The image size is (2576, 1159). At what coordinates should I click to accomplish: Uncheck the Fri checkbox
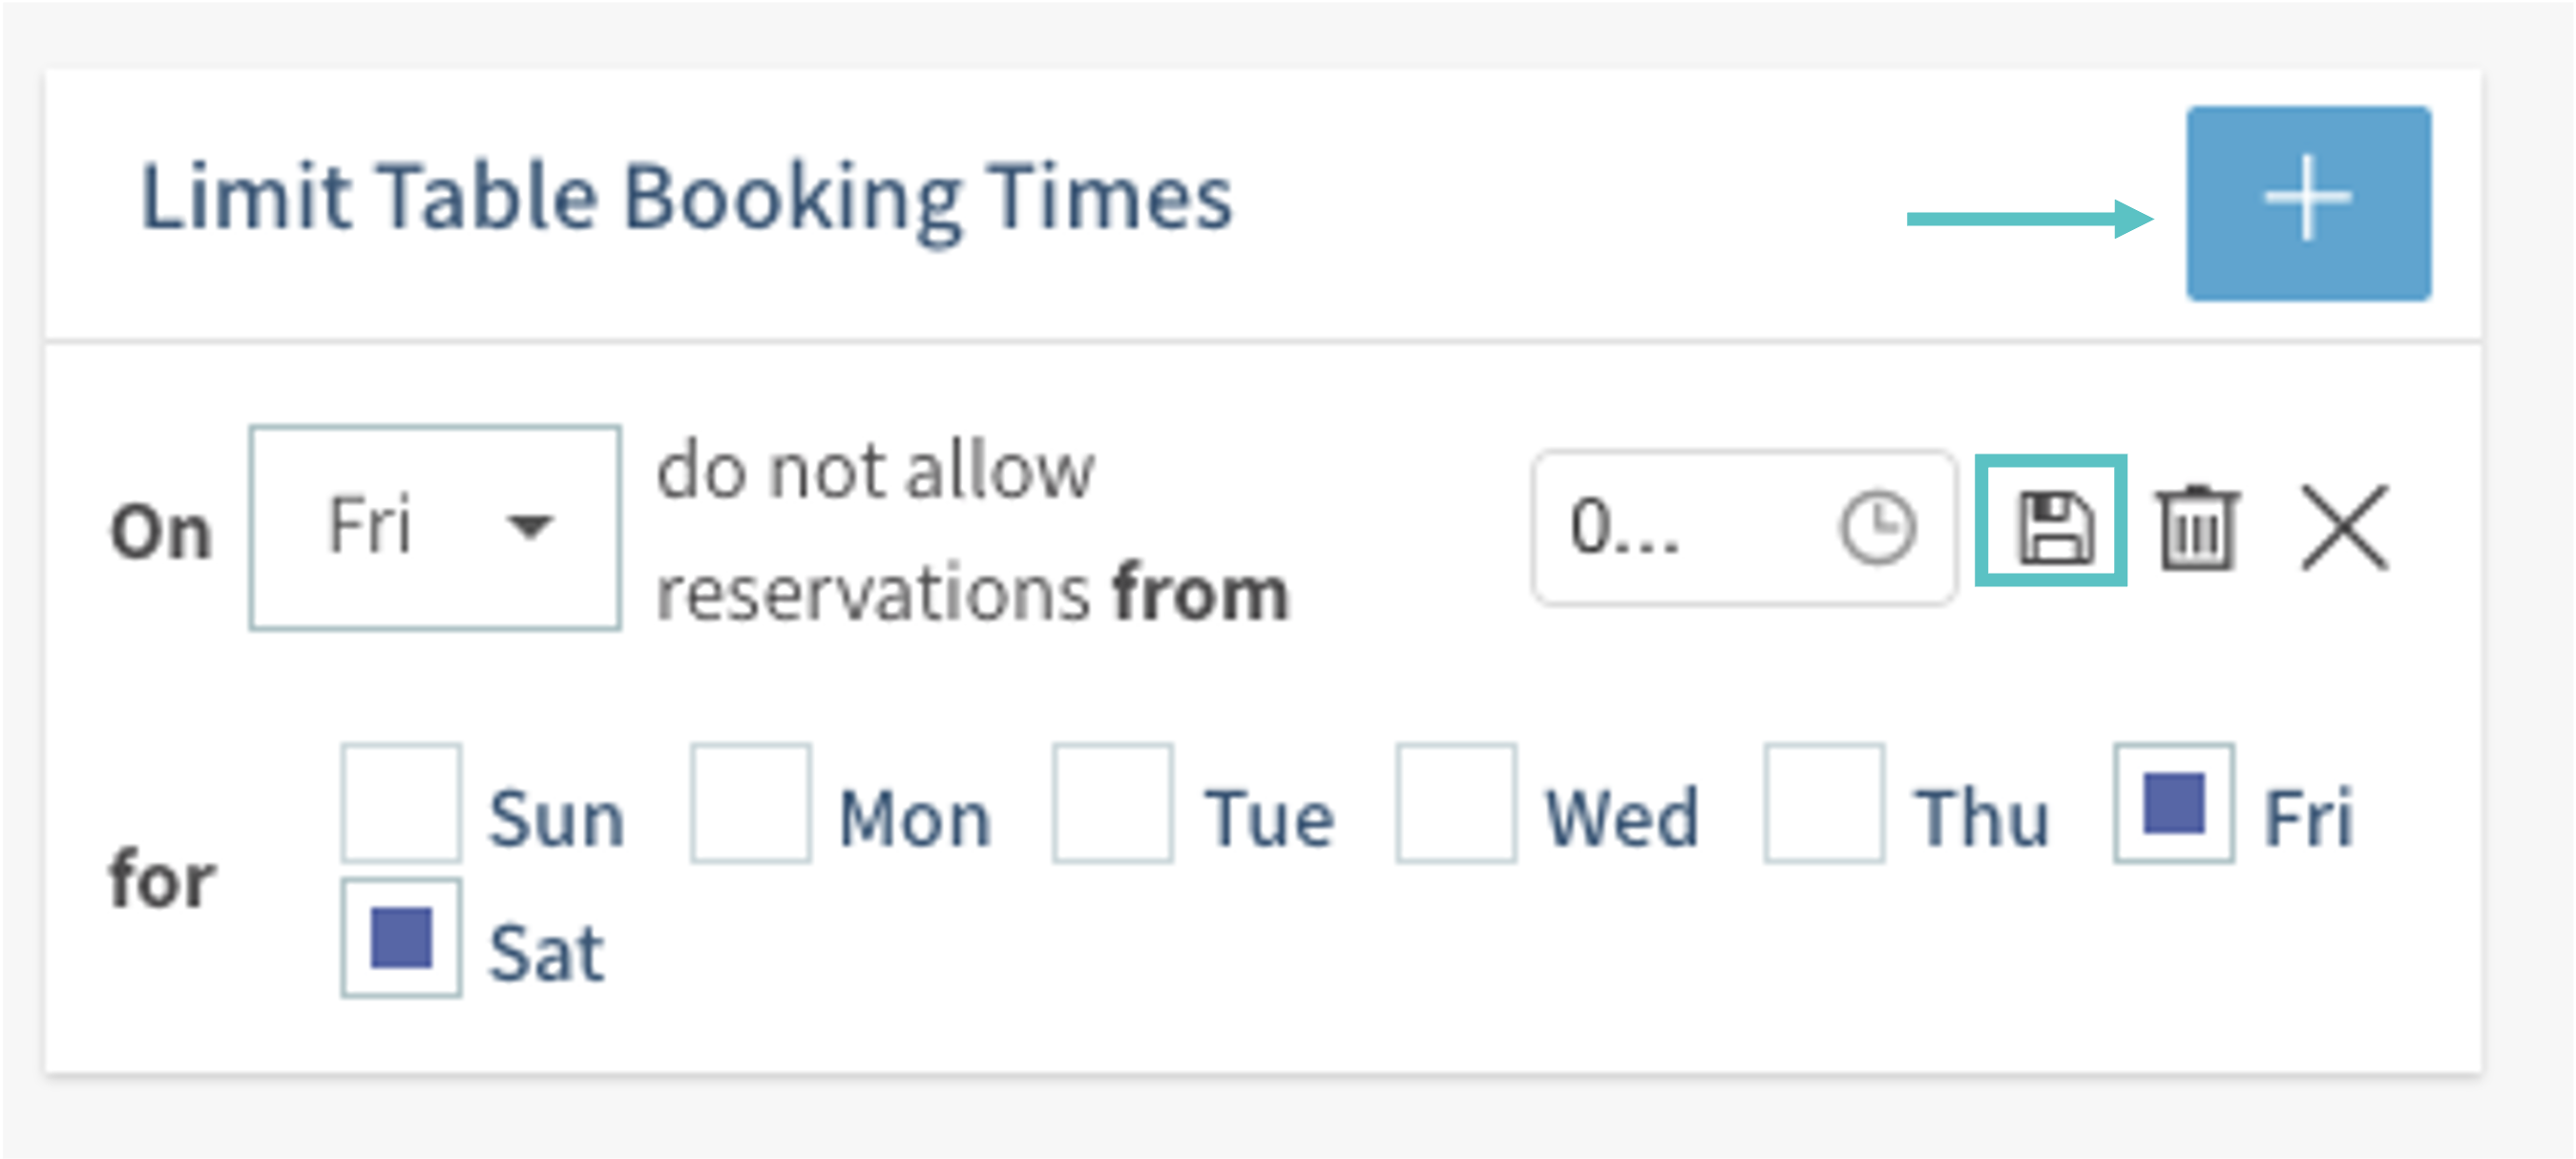coord(2174,802)
